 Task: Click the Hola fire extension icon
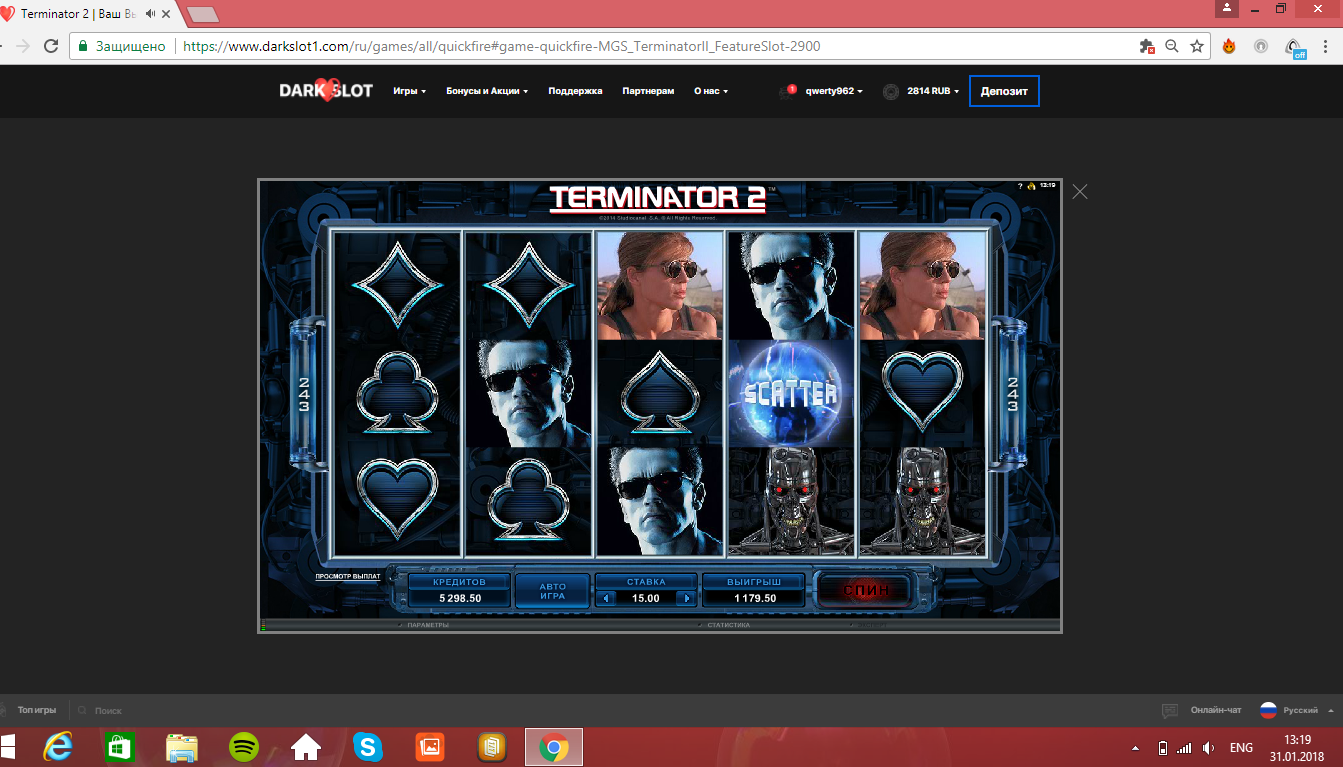[x=1229, y=46]
